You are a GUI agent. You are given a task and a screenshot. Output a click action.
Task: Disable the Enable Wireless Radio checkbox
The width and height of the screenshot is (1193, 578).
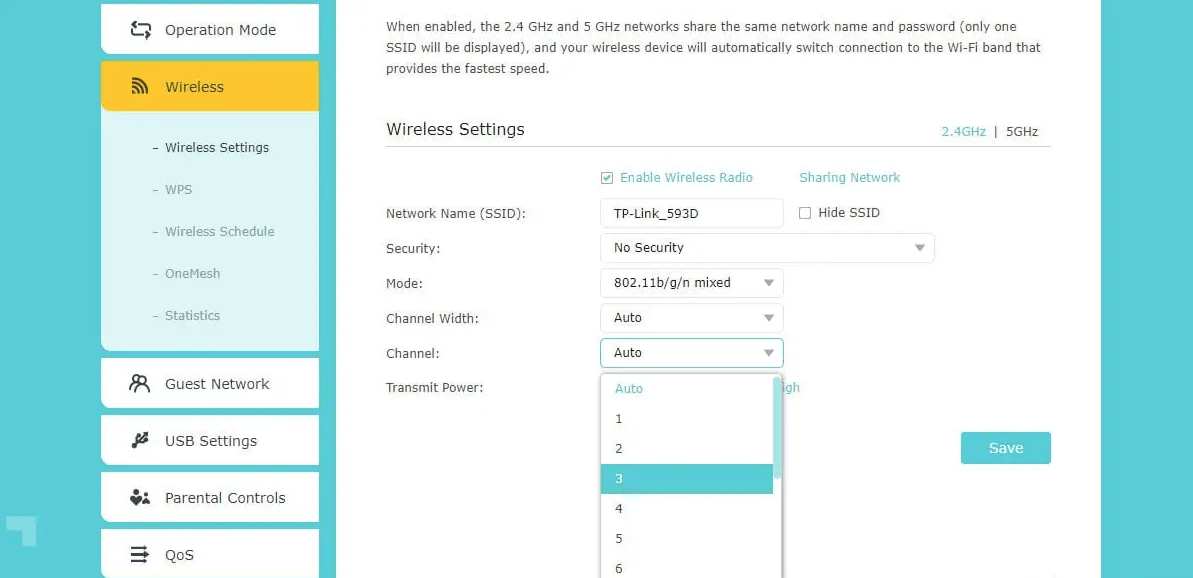point(607,178)
